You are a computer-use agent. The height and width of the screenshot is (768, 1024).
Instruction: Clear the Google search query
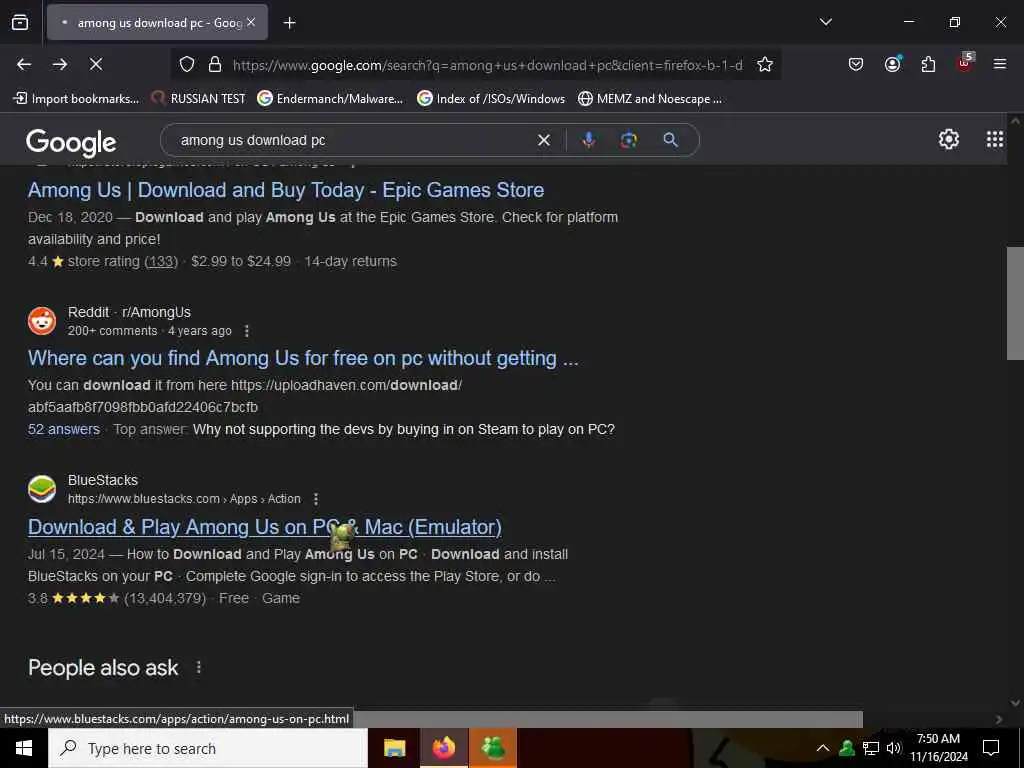(543, 140)
